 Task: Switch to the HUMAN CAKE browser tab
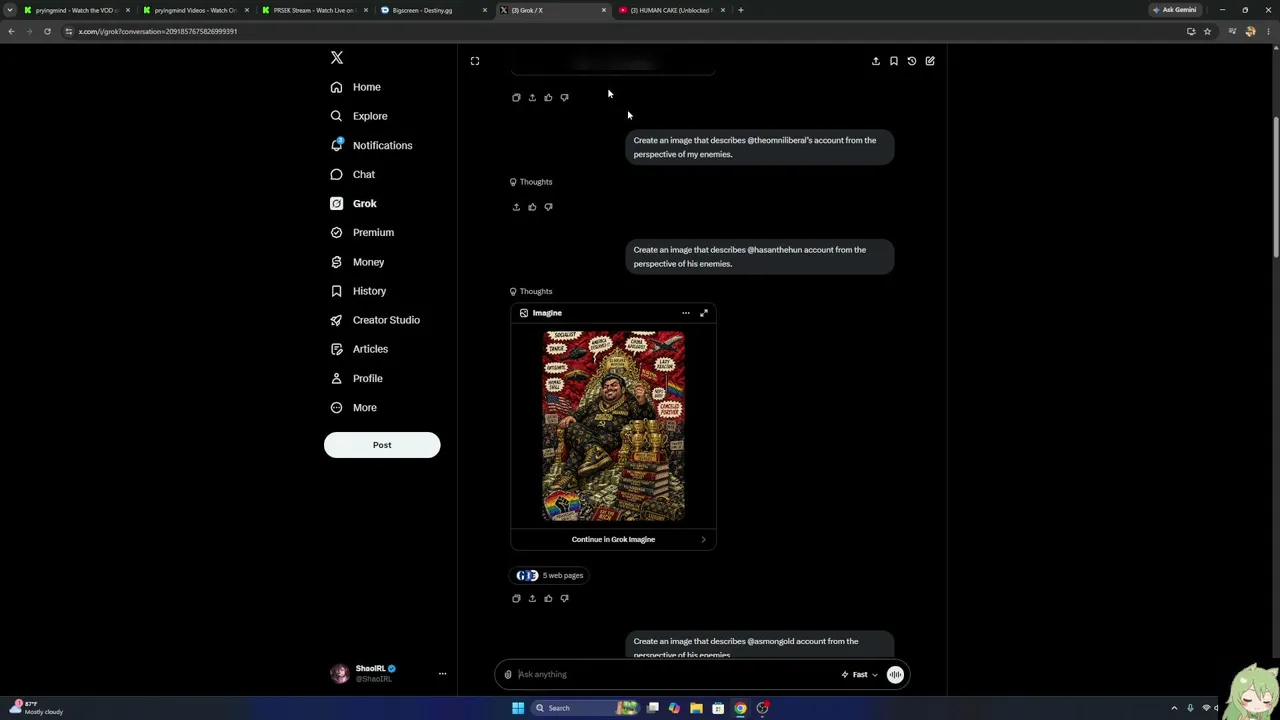tap(672, 10)
